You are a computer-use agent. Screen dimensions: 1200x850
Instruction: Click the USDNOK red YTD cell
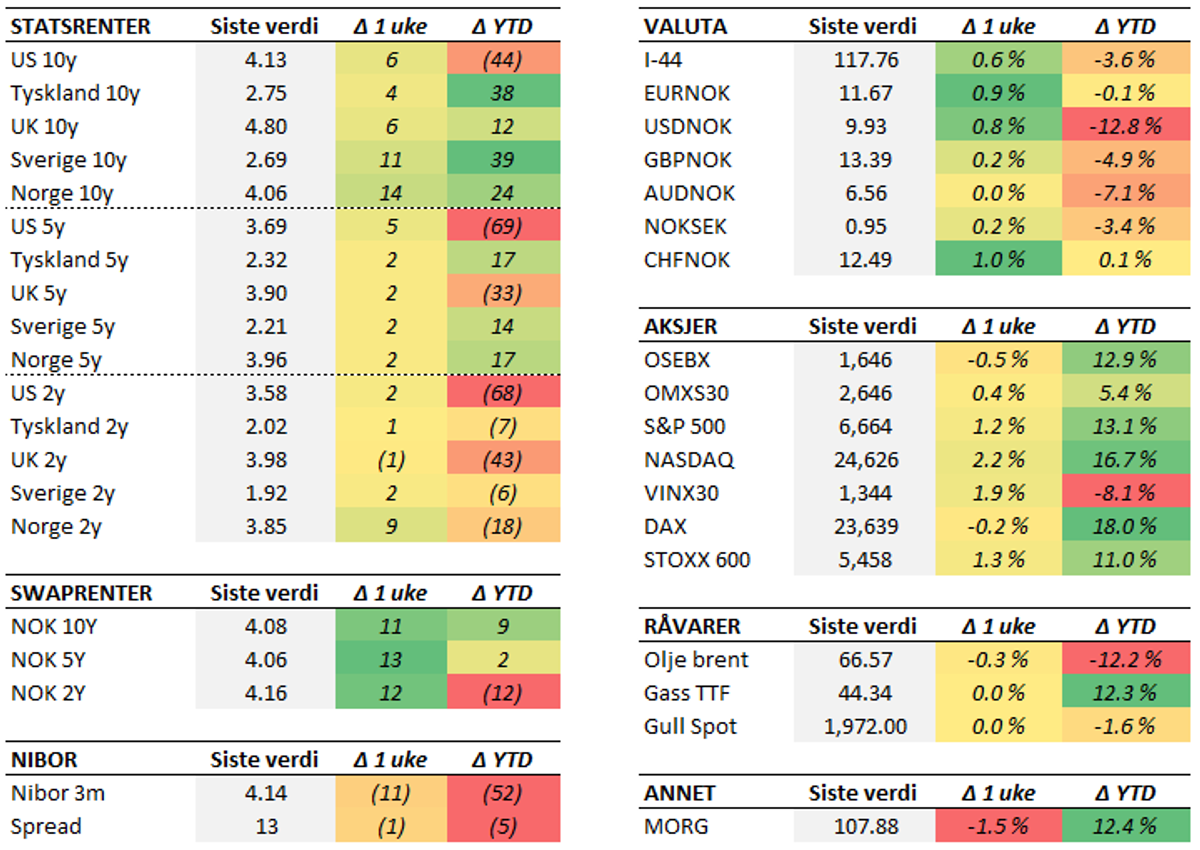click(1127, 127)
